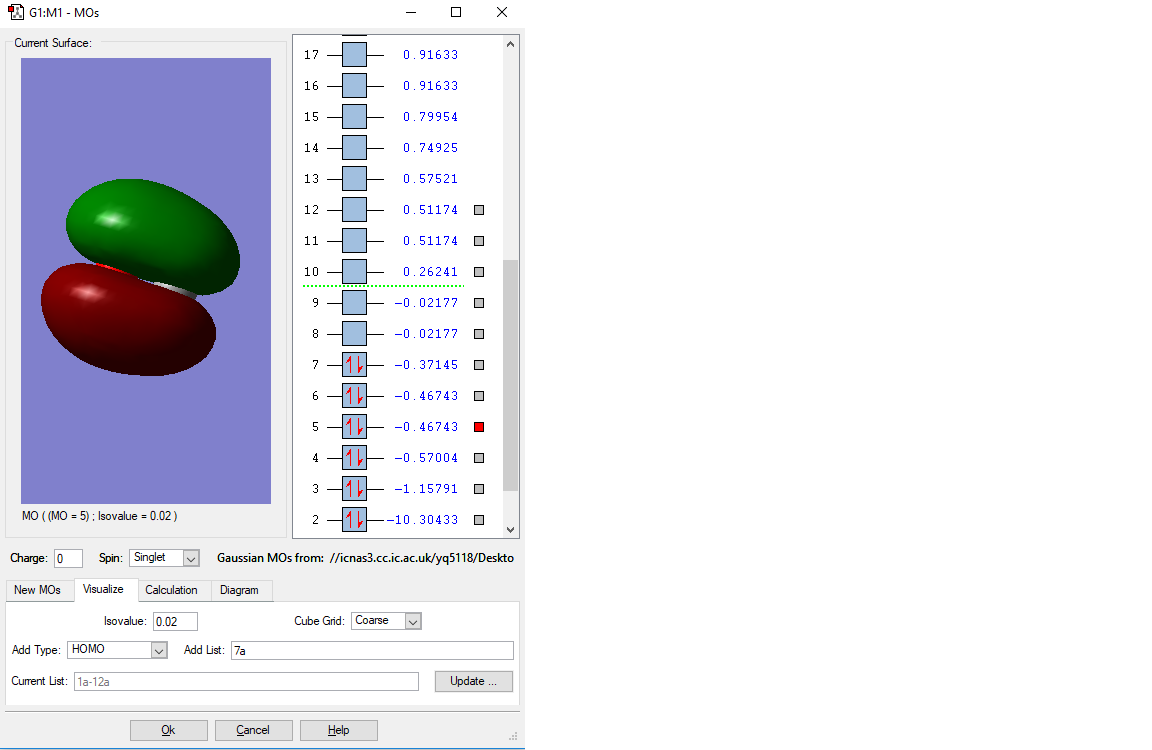Switch to the Diagram tab
Image resolution: width=1152 pixels, height=750 pixels.
240,590
